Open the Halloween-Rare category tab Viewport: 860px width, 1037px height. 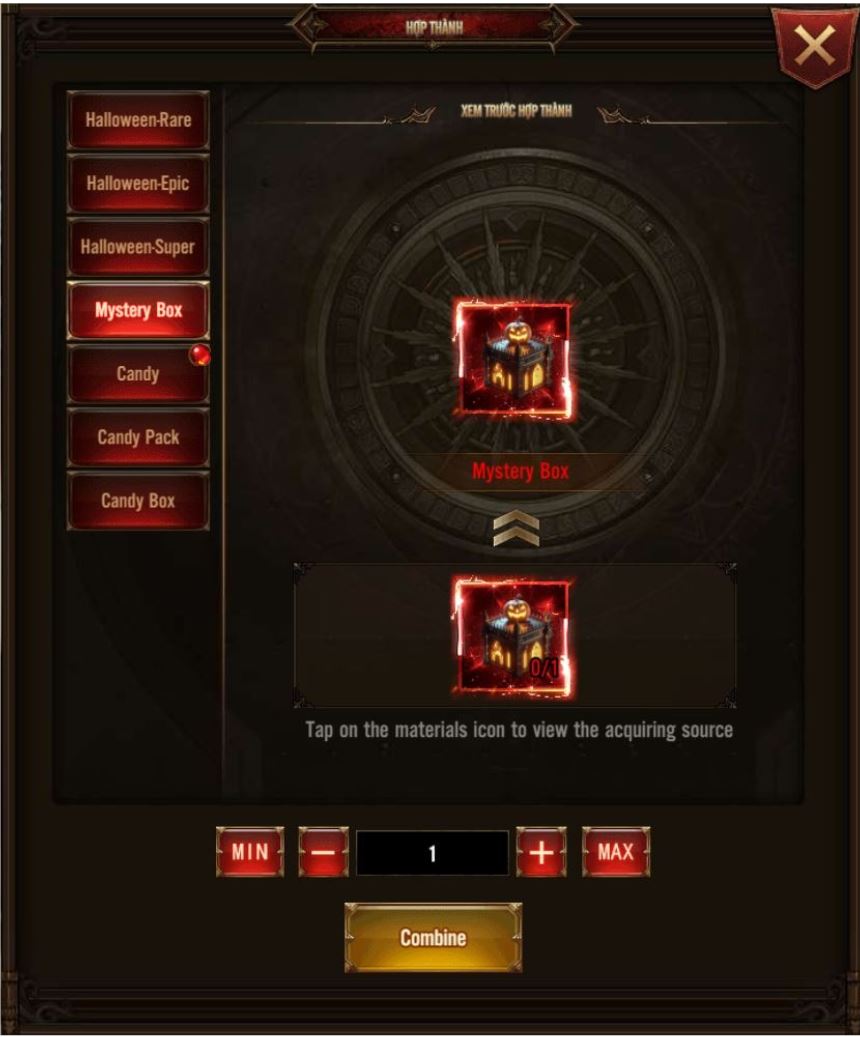pos(138,120)
